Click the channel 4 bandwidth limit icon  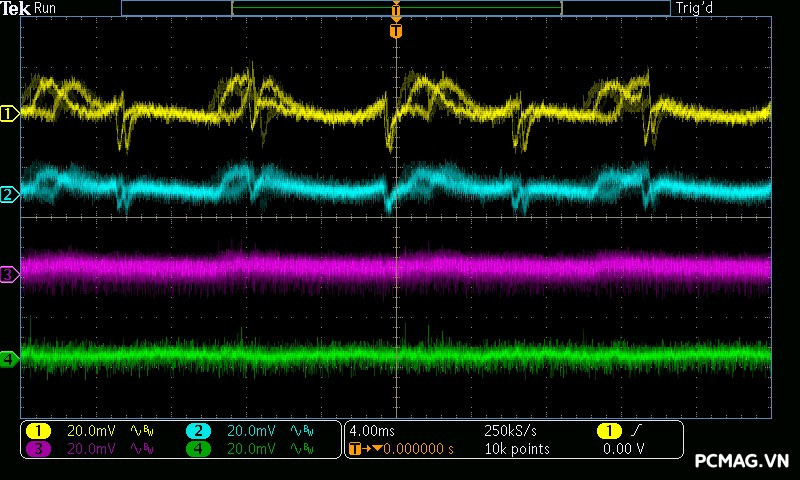pos(300,449)
